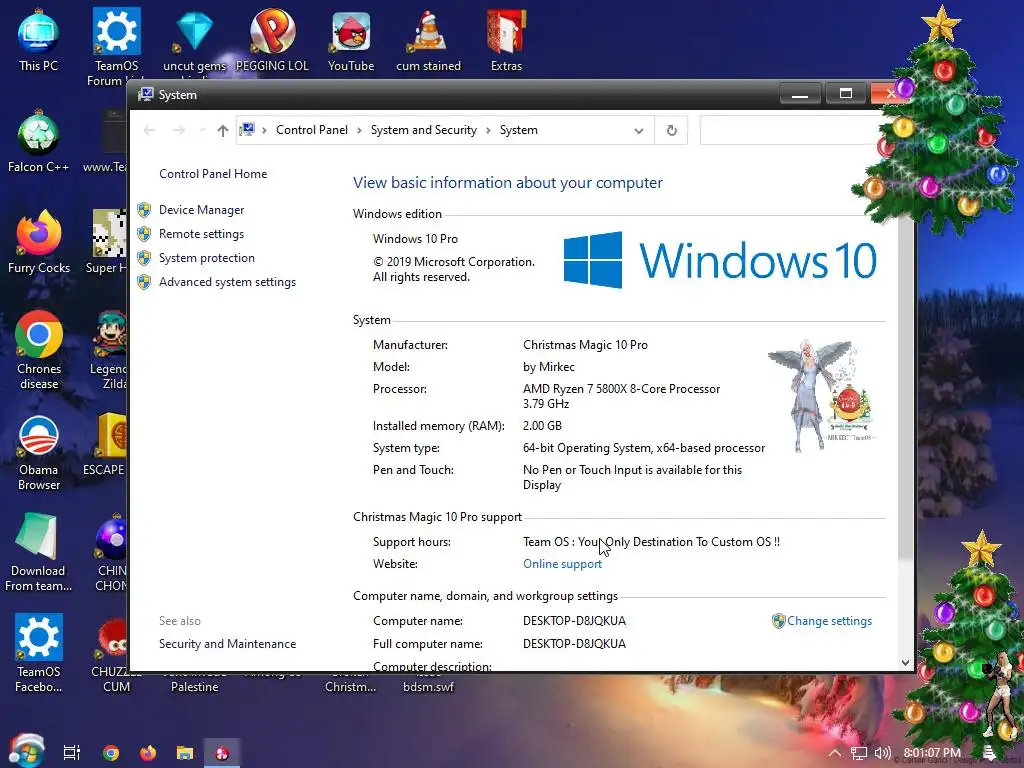
Task: Click the Windows 10 Pro edition text
Action: [x=415, y=239]
